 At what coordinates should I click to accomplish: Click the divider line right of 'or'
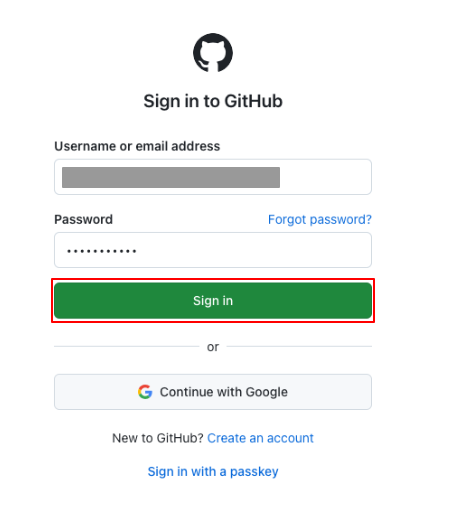click(x=299, y=346)
